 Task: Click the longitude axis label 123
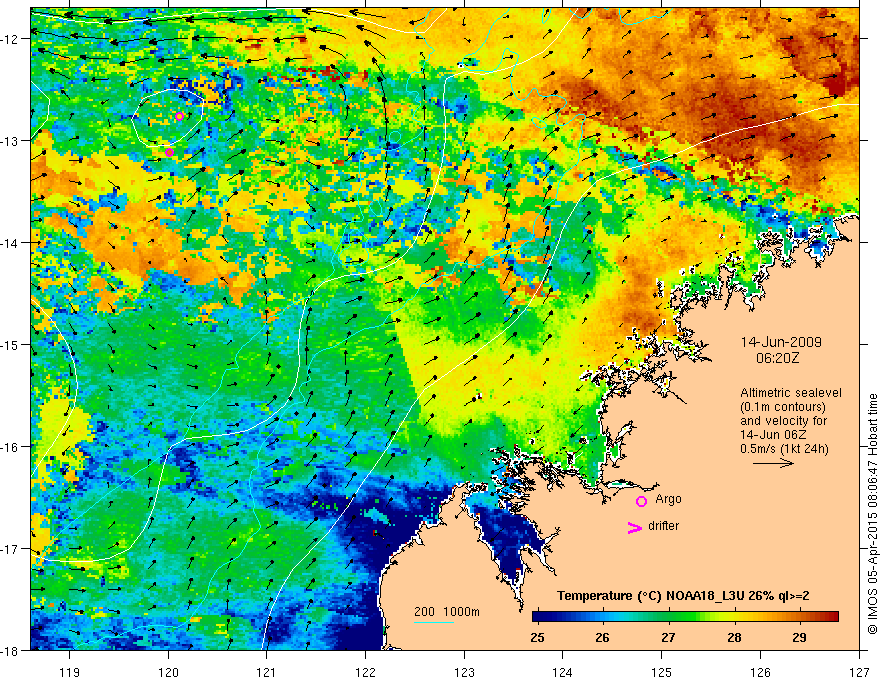pyautogui.click(x=464, y=672)
